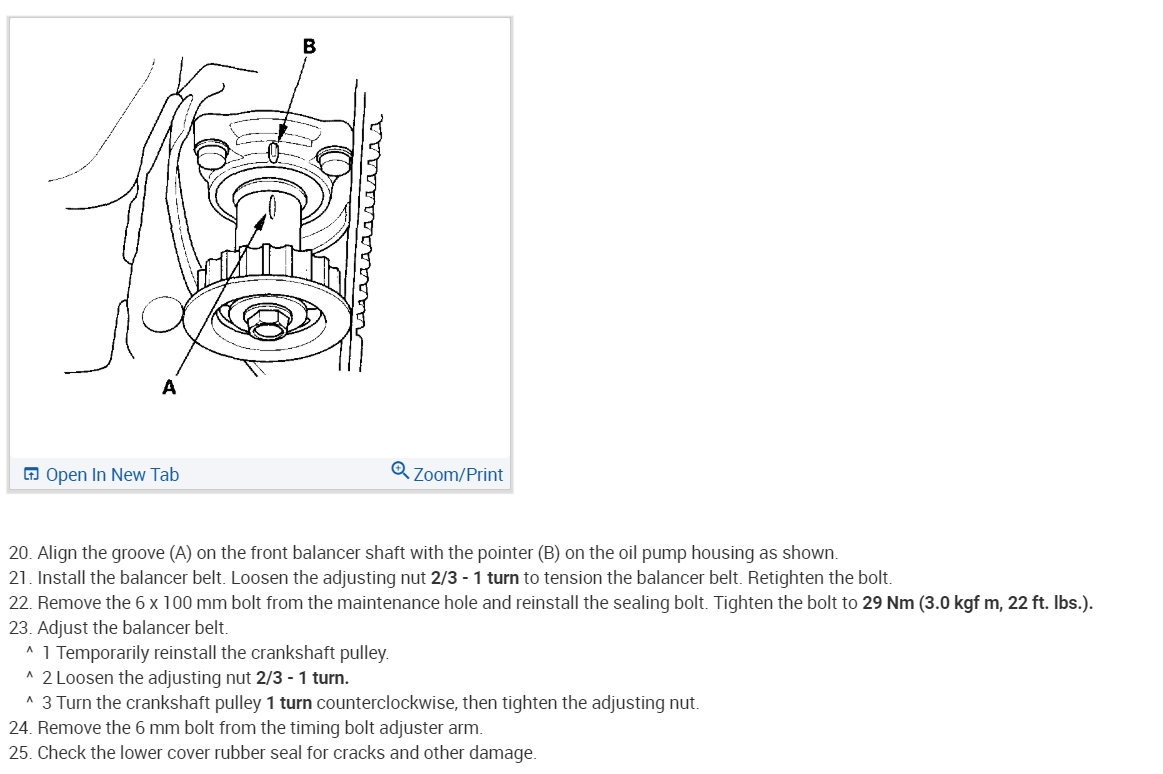The height and width of the screenshot is (774, 1163).
Task: Click step 20 about aligning groove (A)
Action: click(424, 553)
